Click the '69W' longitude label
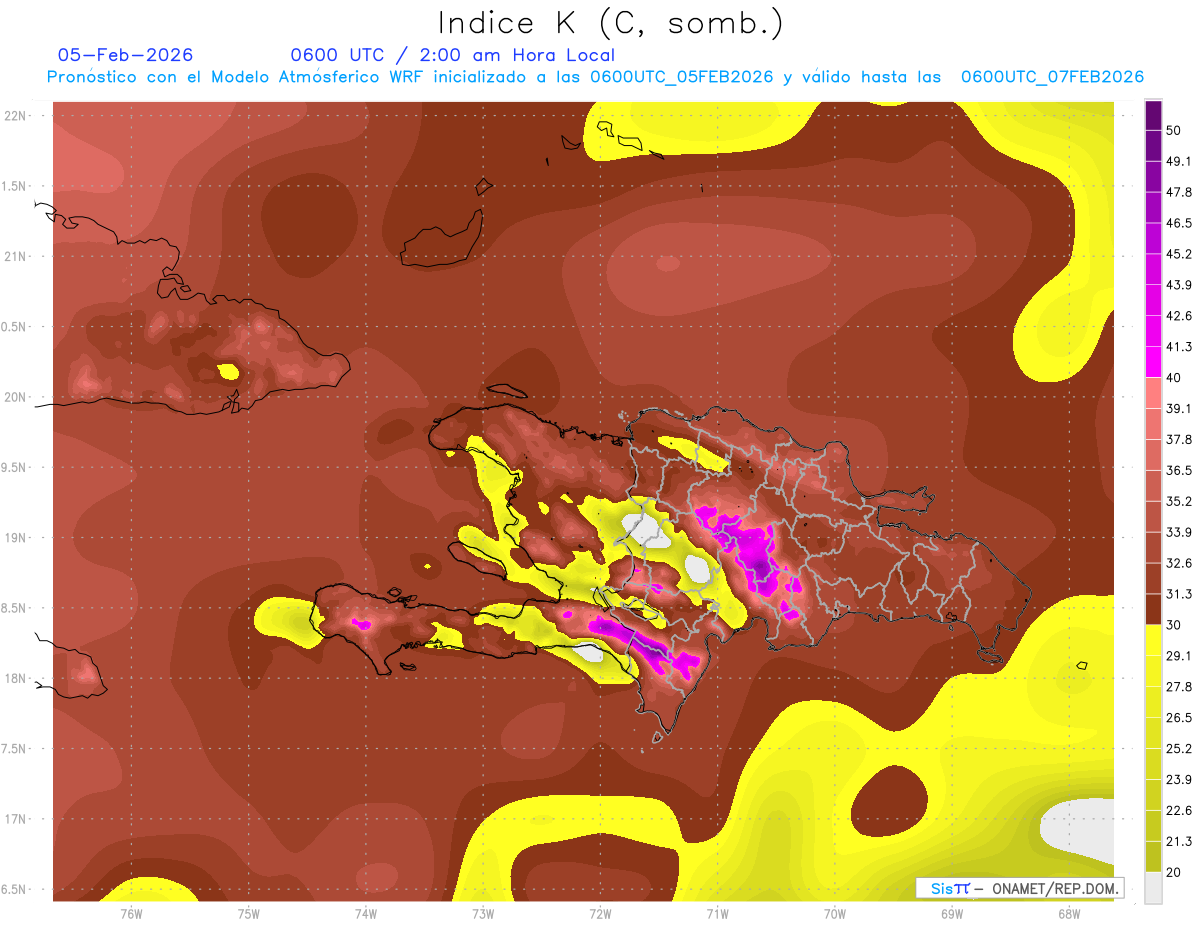 click(952, 912)
